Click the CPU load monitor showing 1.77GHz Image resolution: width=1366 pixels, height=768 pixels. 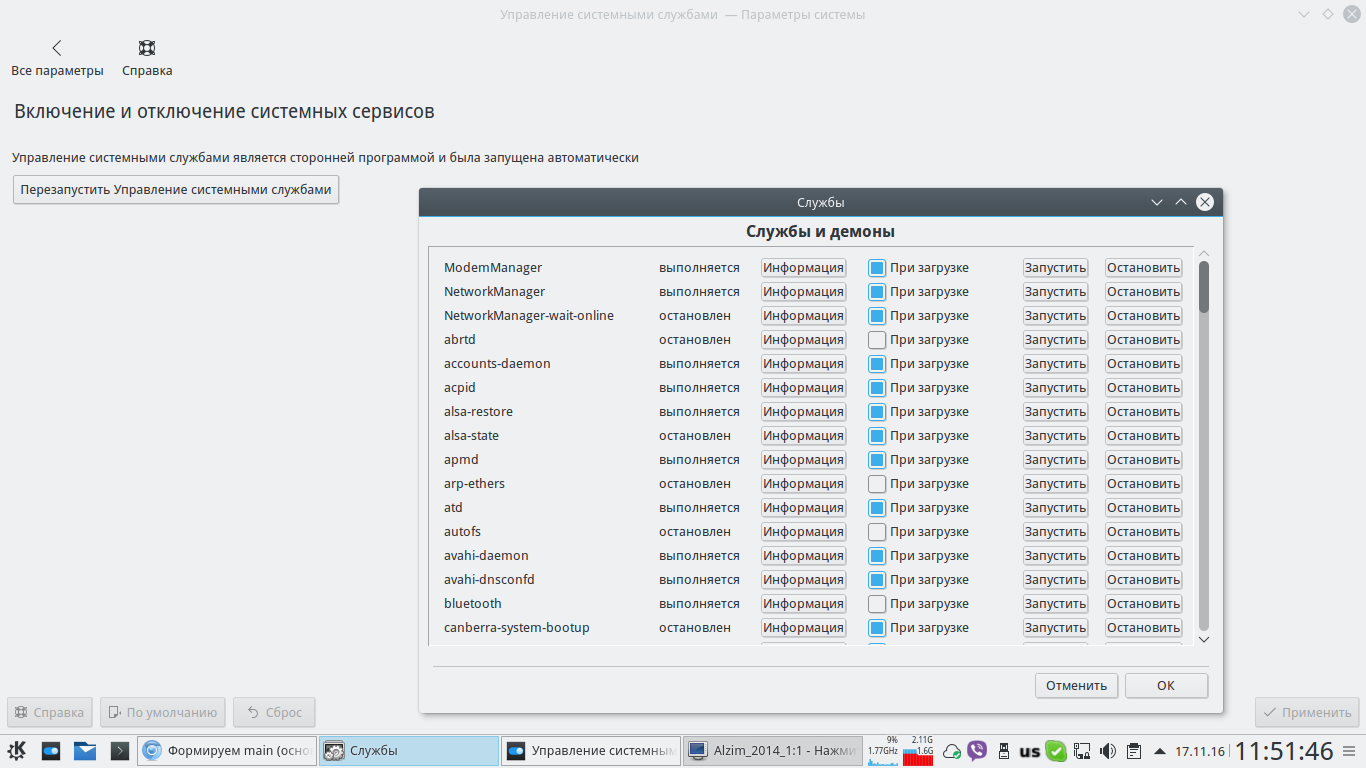[x=882, y=751]
